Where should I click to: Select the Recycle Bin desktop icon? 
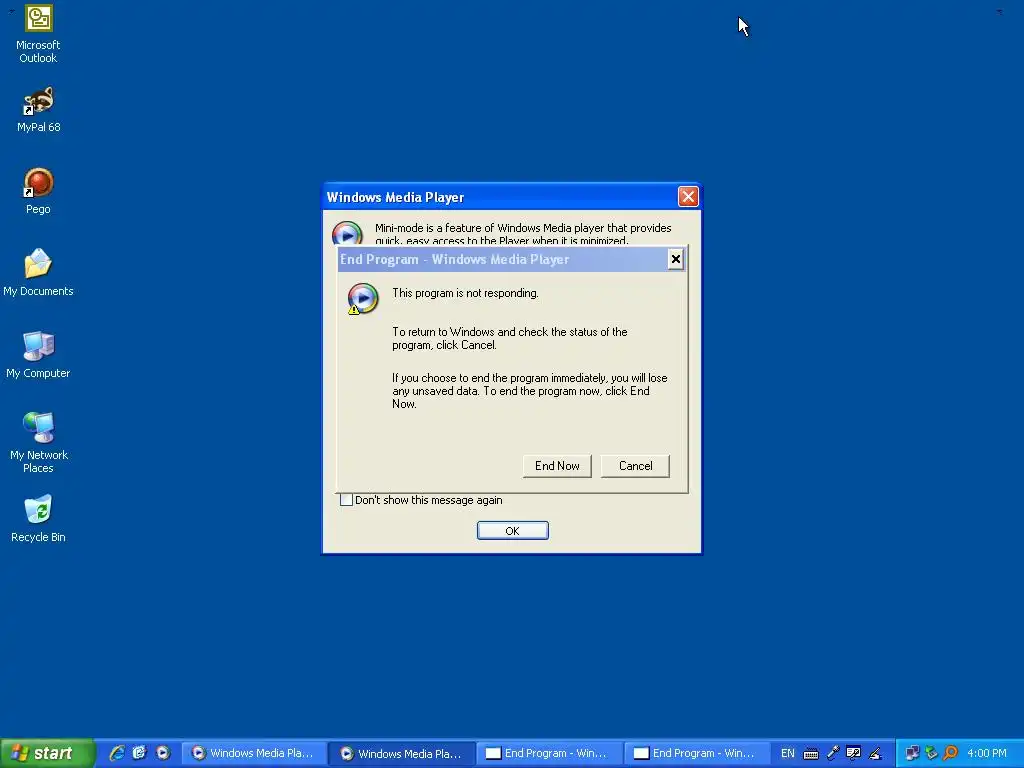(x=38, y=519)
